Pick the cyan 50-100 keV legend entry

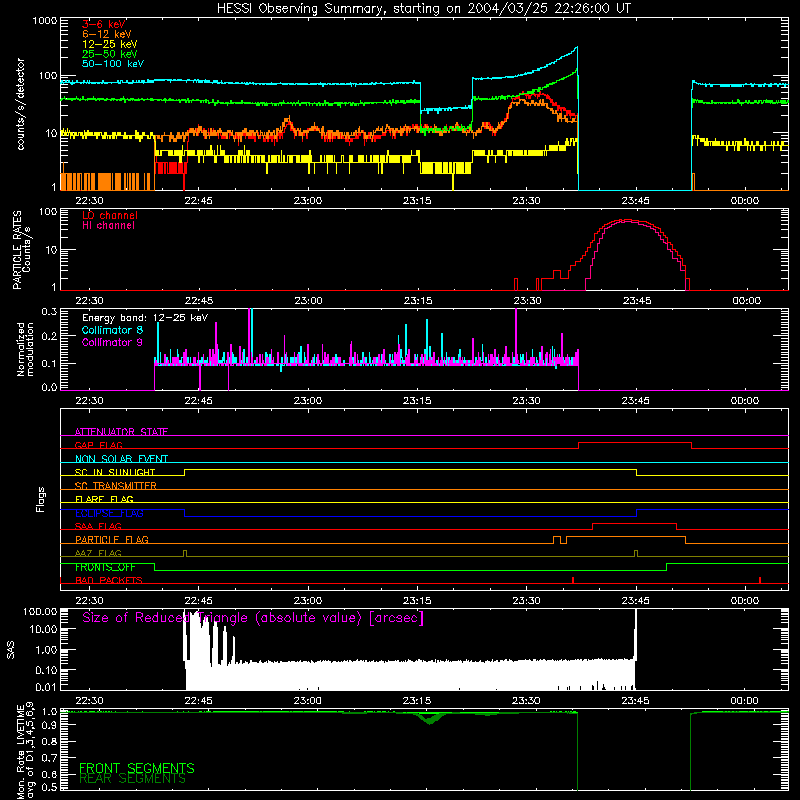[x=113, y=64]
